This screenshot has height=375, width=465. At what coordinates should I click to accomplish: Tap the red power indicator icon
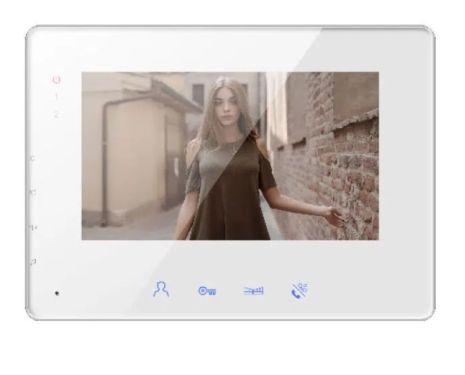click(x=56, y=79)
